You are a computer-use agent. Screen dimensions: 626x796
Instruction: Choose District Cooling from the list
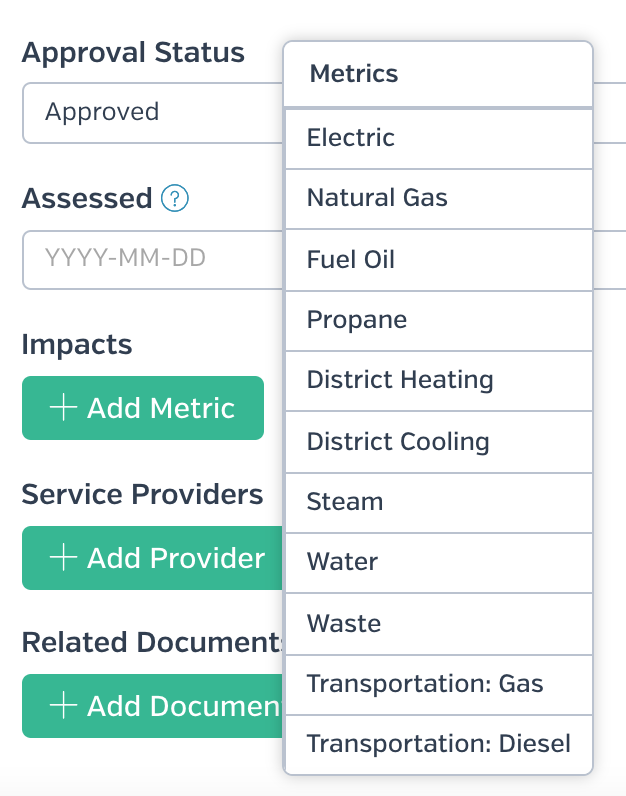439,442
